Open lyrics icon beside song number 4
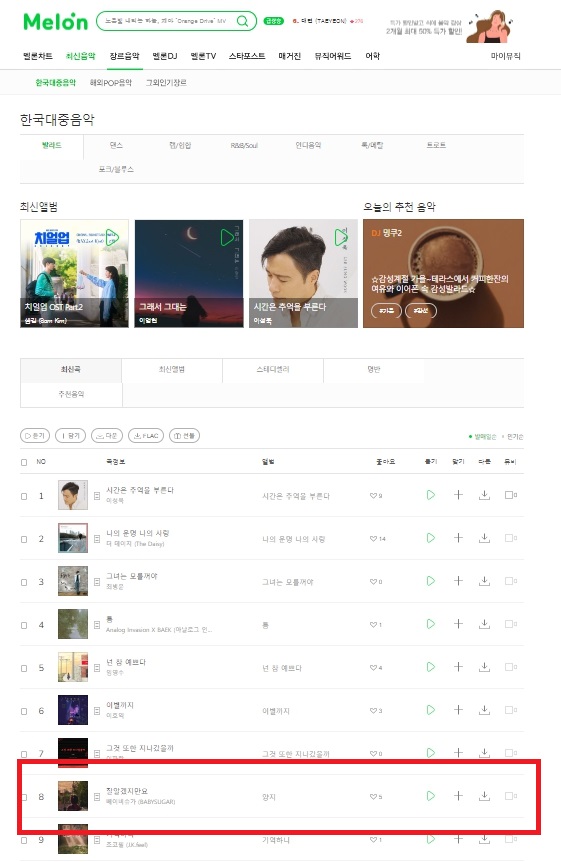Image resolution: width=561 pixels, height=862 pixels. coord(97,625)
